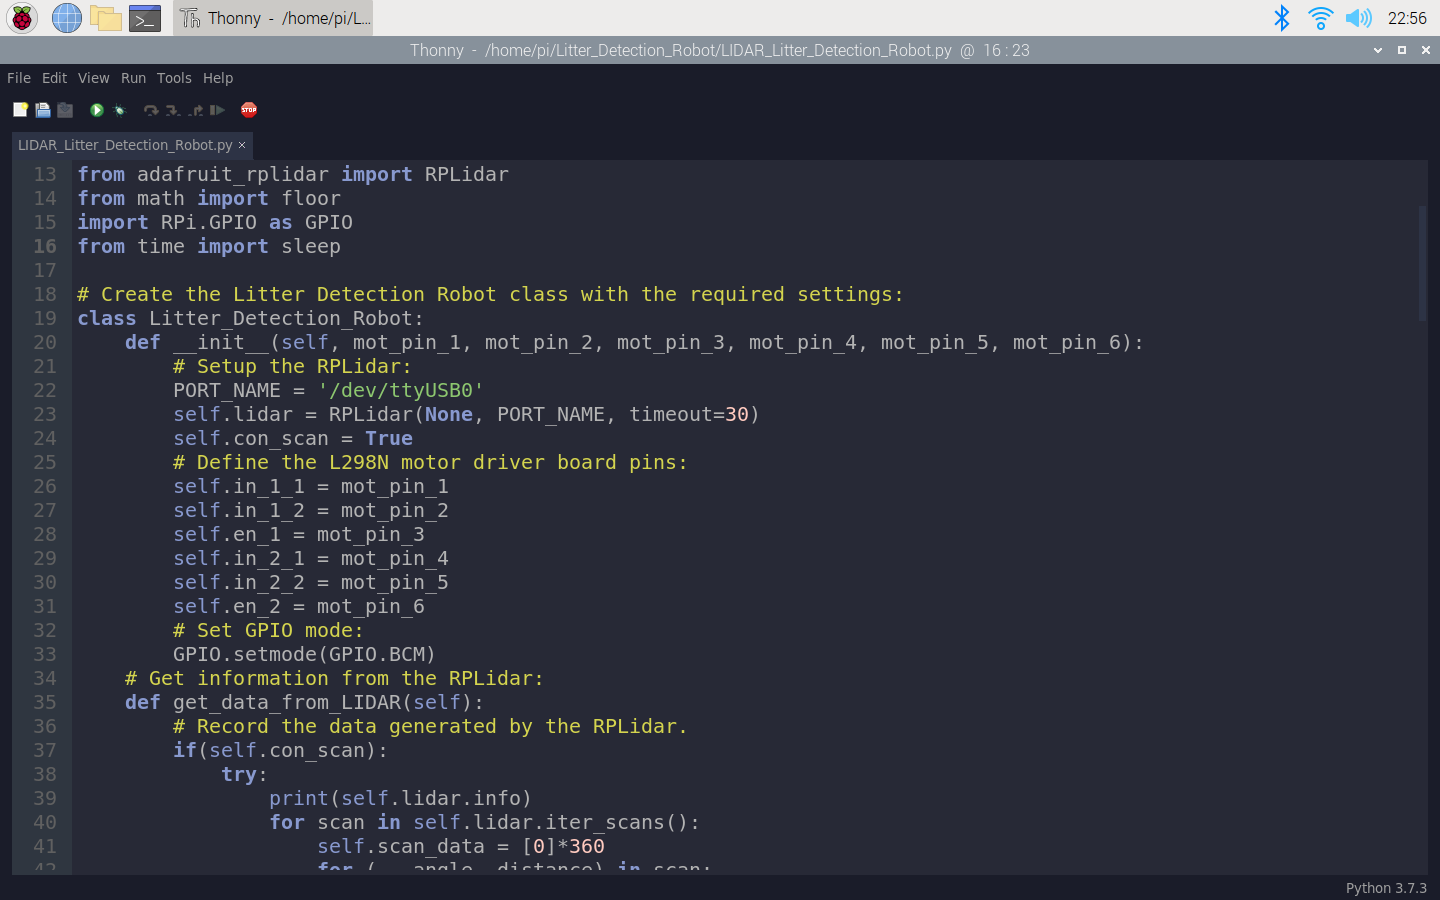
Task: Select the LIDAR_Litter_Detection_Robot.py tab
Action: pyautogui.click(x=124, y=145)
